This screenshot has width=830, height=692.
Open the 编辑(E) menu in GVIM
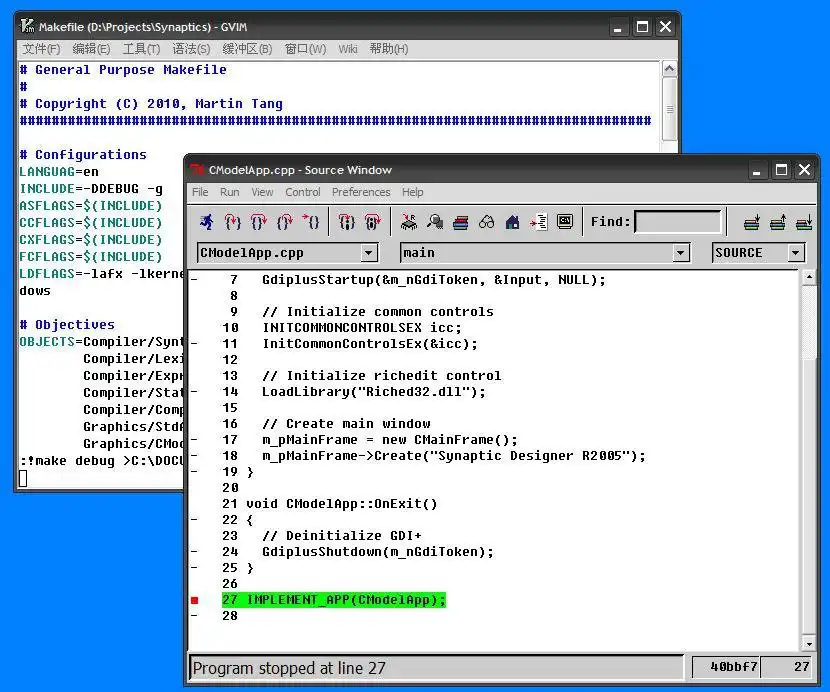91,49
